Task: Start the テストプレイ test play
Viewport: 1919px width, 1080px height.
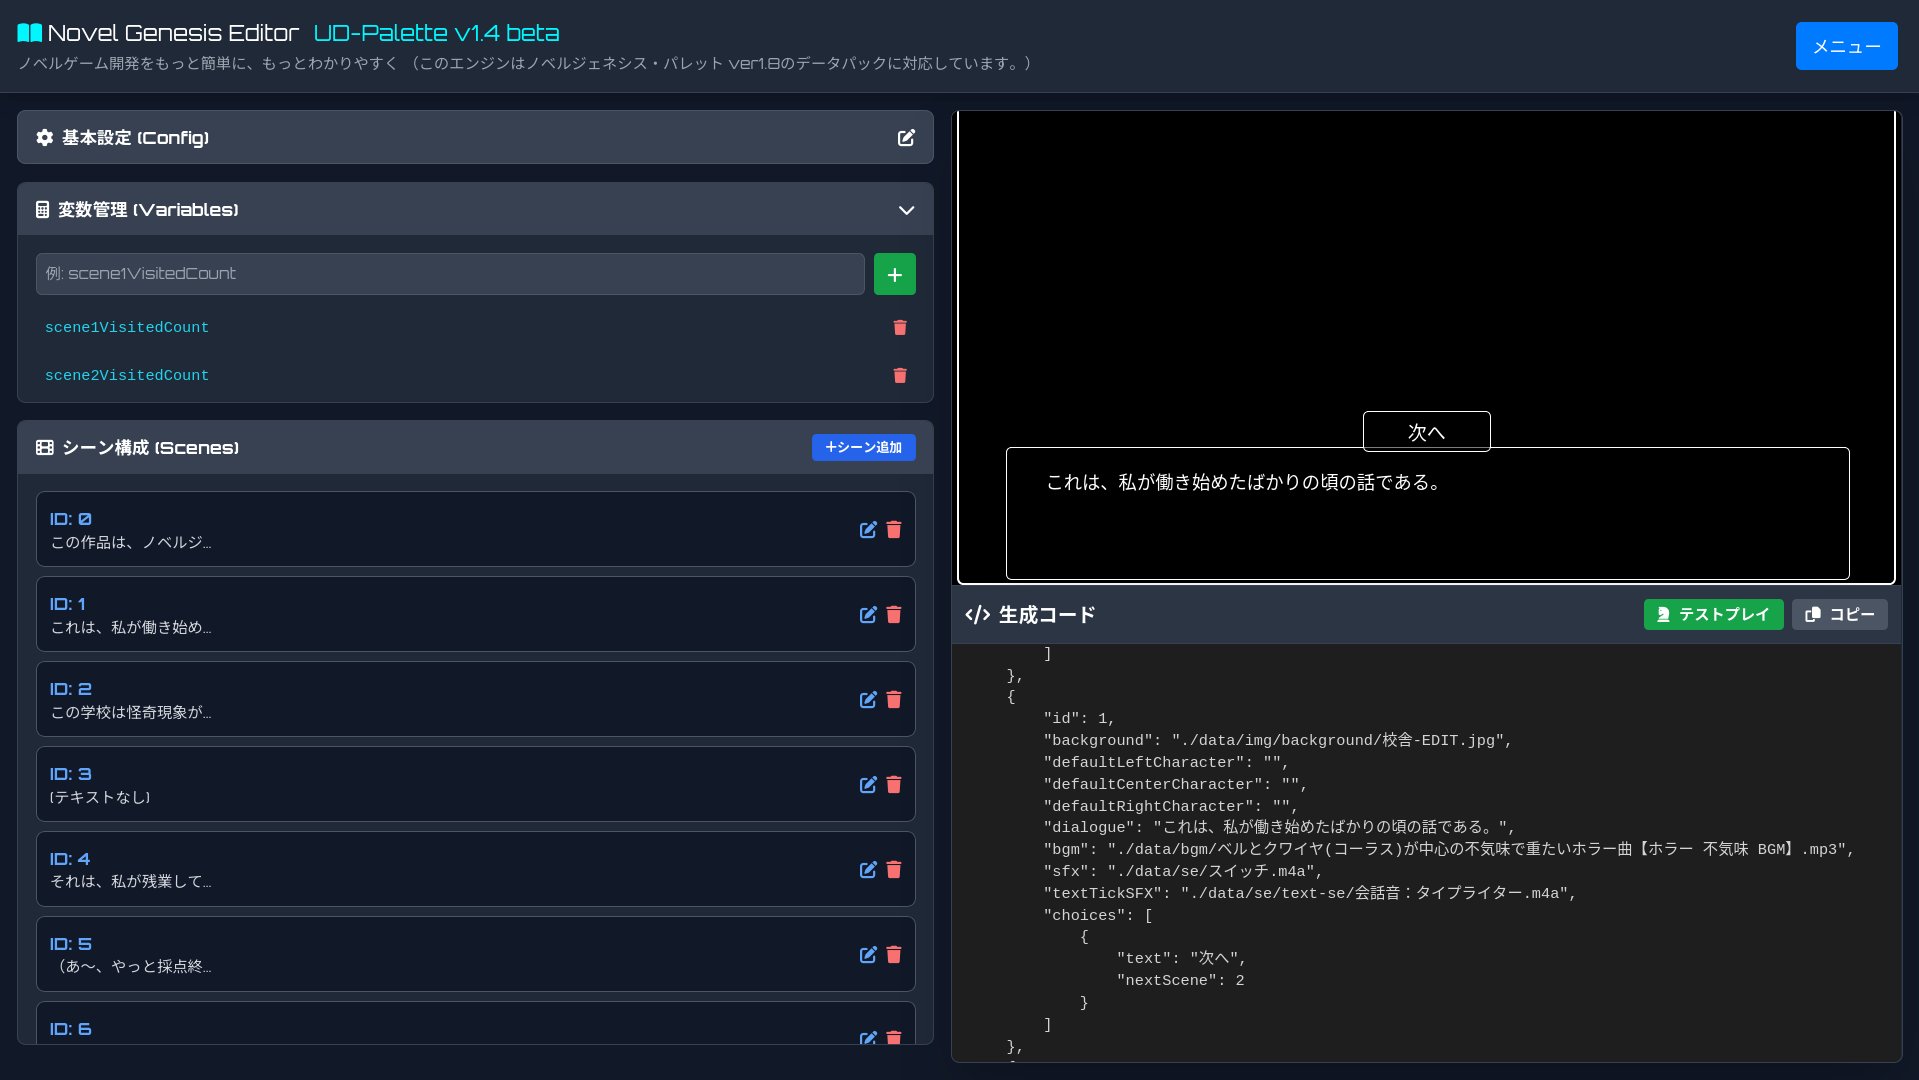Action: click(x=1712, y=615)
